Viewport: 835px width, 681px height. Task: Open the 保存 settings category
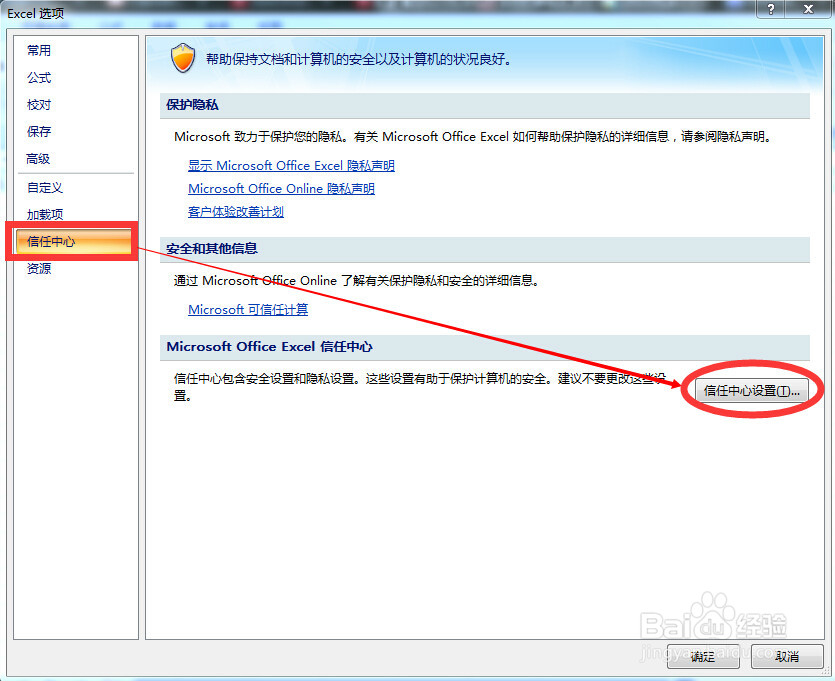click(39, 132)
